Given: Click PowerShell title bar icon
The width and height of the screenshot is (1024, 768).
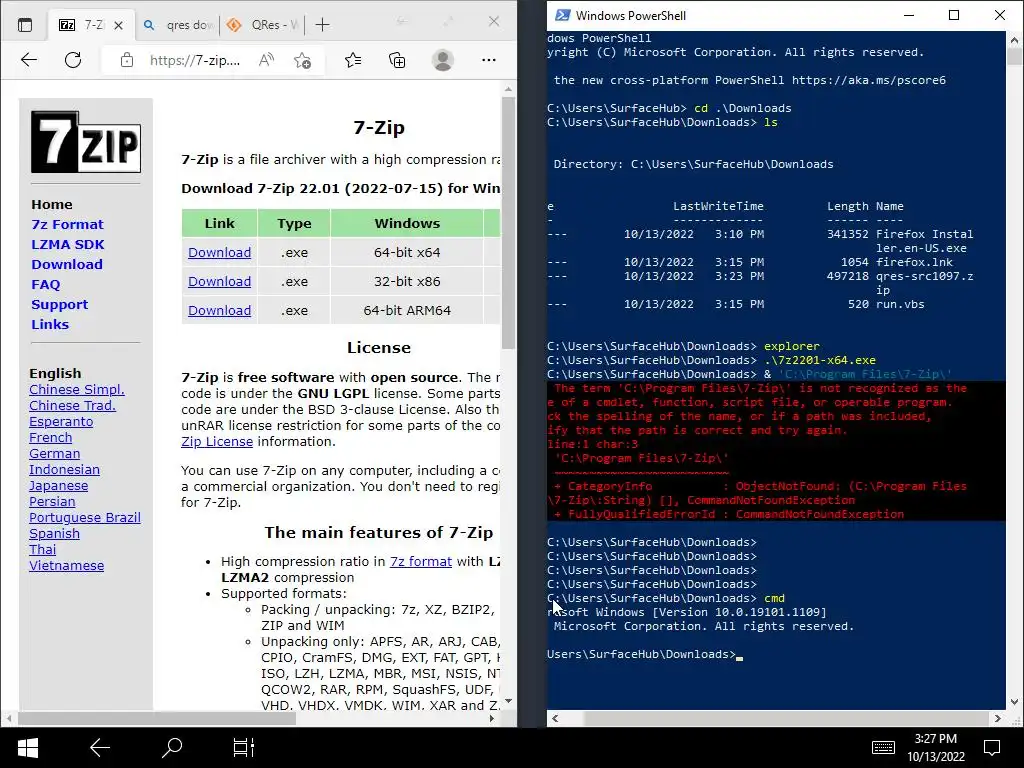Looking at the screenshot, I should tap(562, 15).
